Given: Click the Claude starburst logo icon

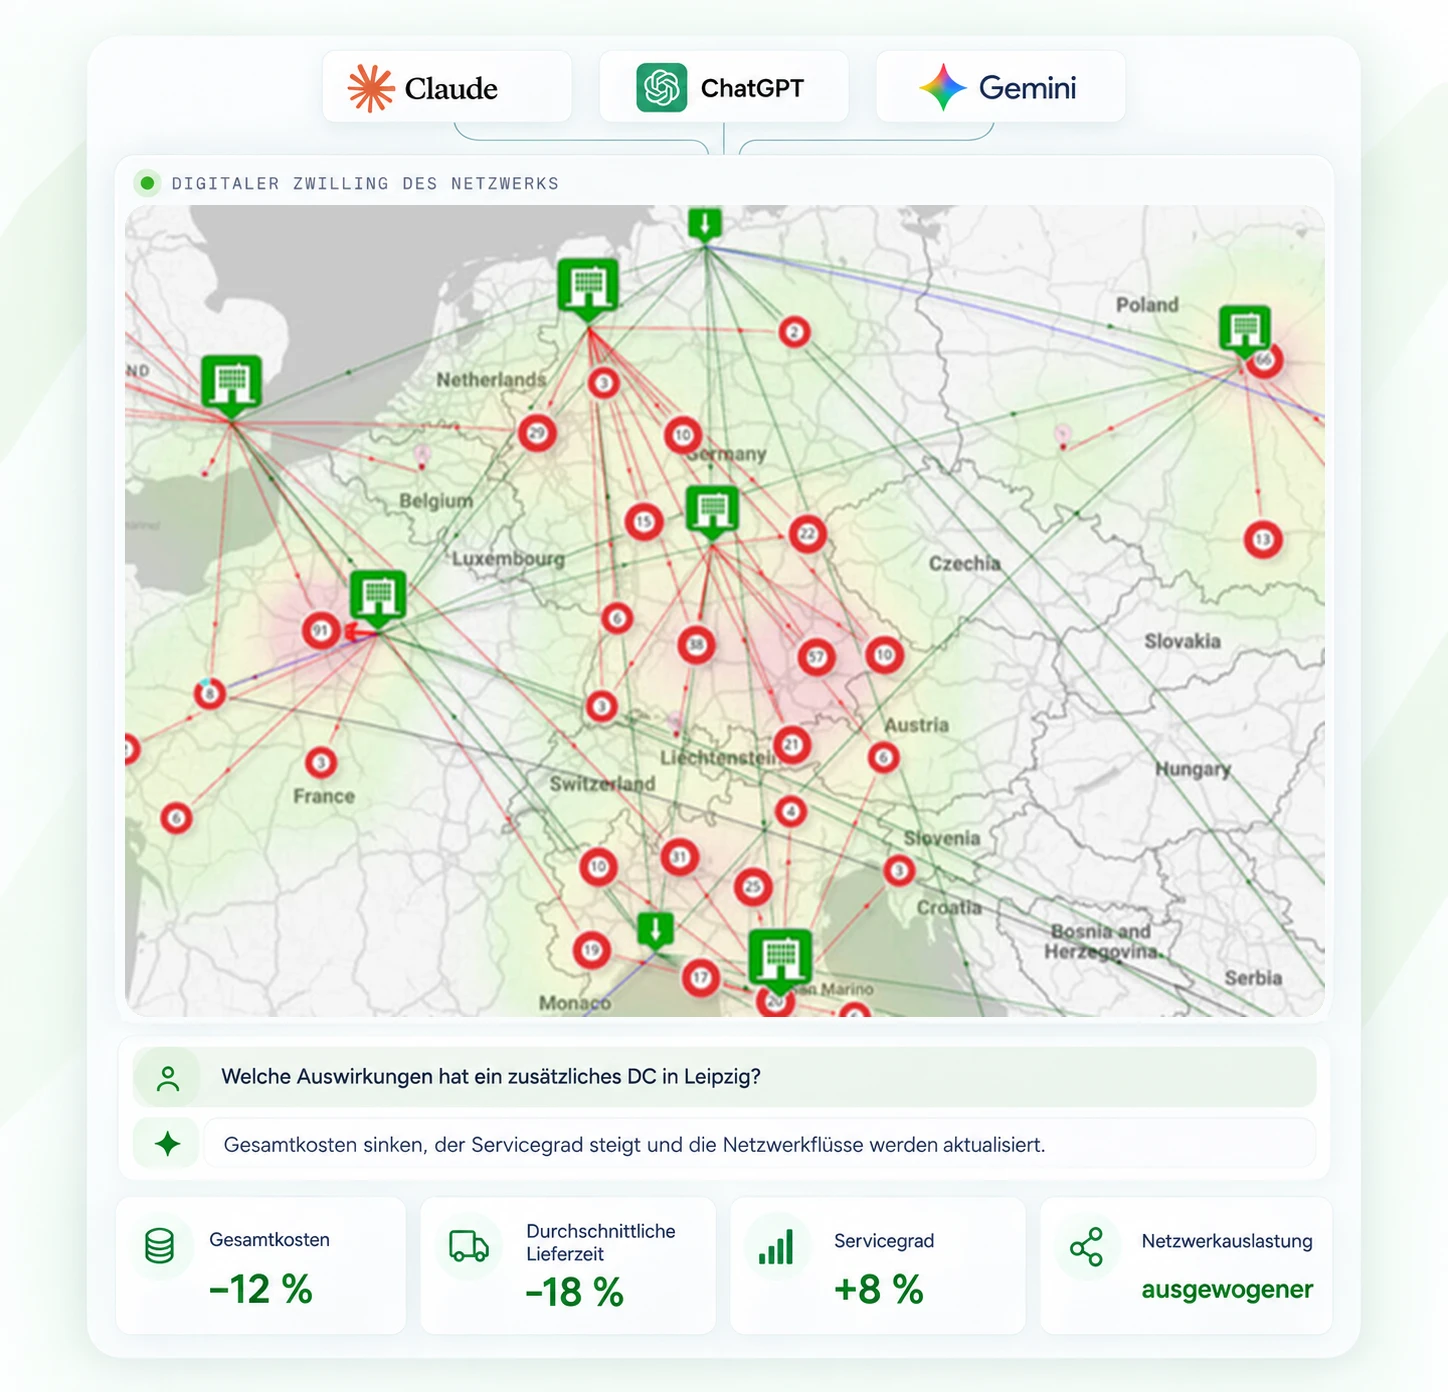Looking at the screenshot, I should (371, 88).
